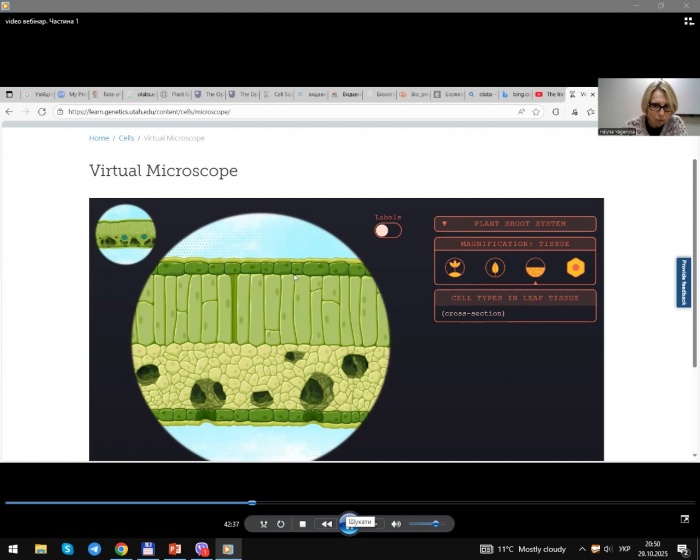The image size is (700, 560).
Task: Open the Home breadcrumb link
Action: click(x=99, y=138)
